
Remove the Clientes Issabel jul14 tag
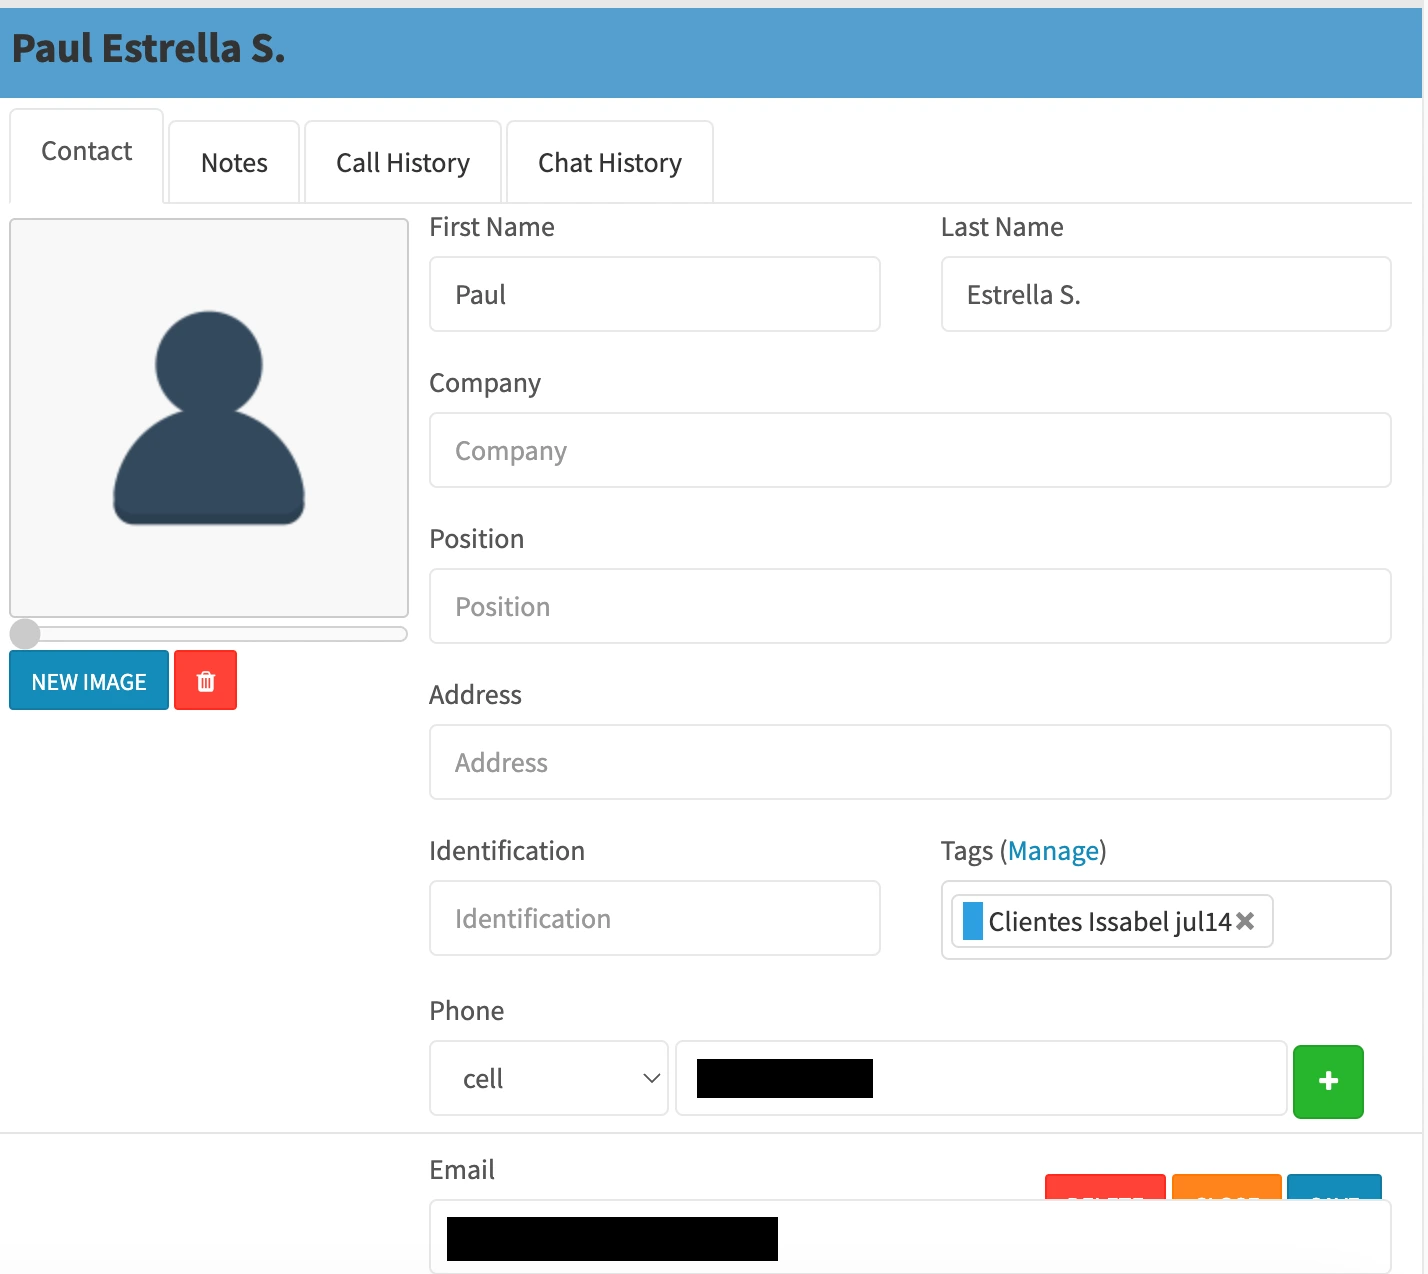pyautogui.click(x=1245, y=921)
